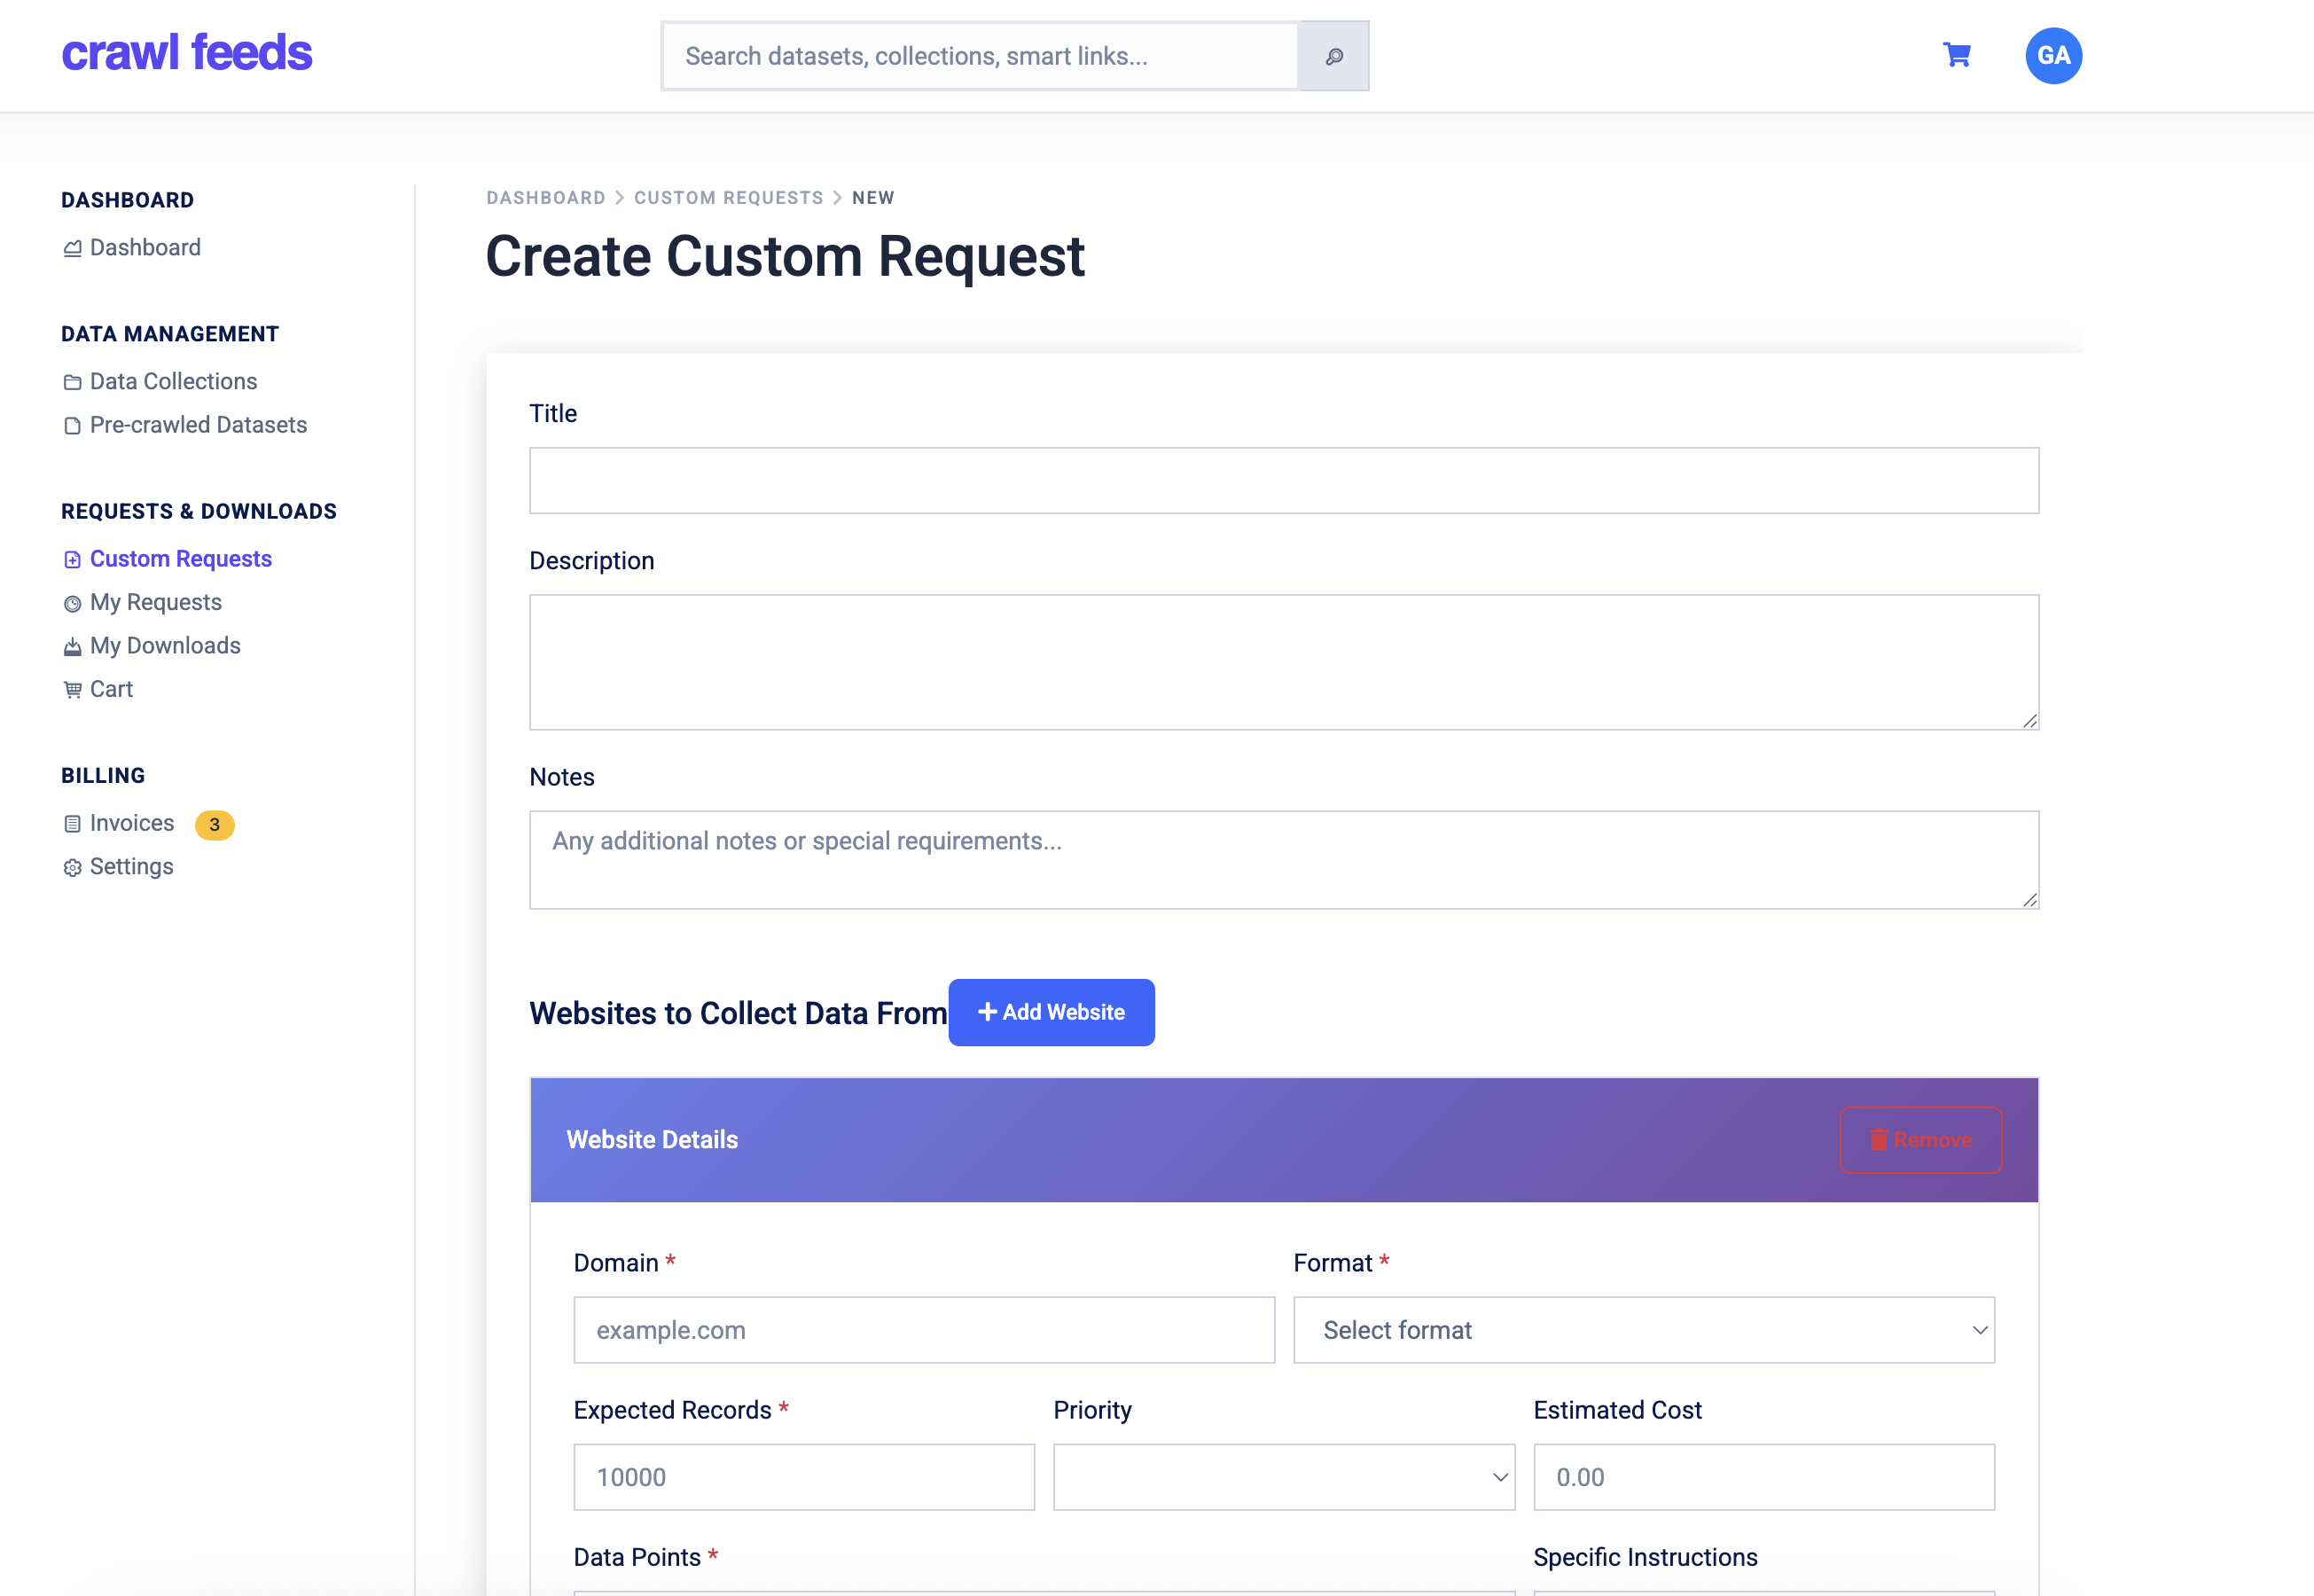
Task: Open the Priority dropdown
Action: (1283, 1477)
